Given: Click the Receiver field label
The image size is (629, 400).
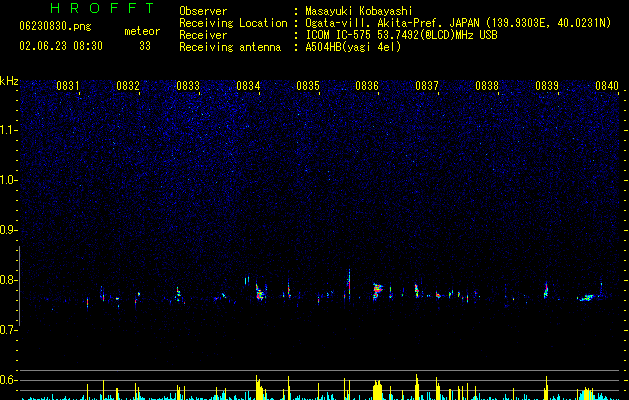Looking at the screenshot, I should point(203,35).
